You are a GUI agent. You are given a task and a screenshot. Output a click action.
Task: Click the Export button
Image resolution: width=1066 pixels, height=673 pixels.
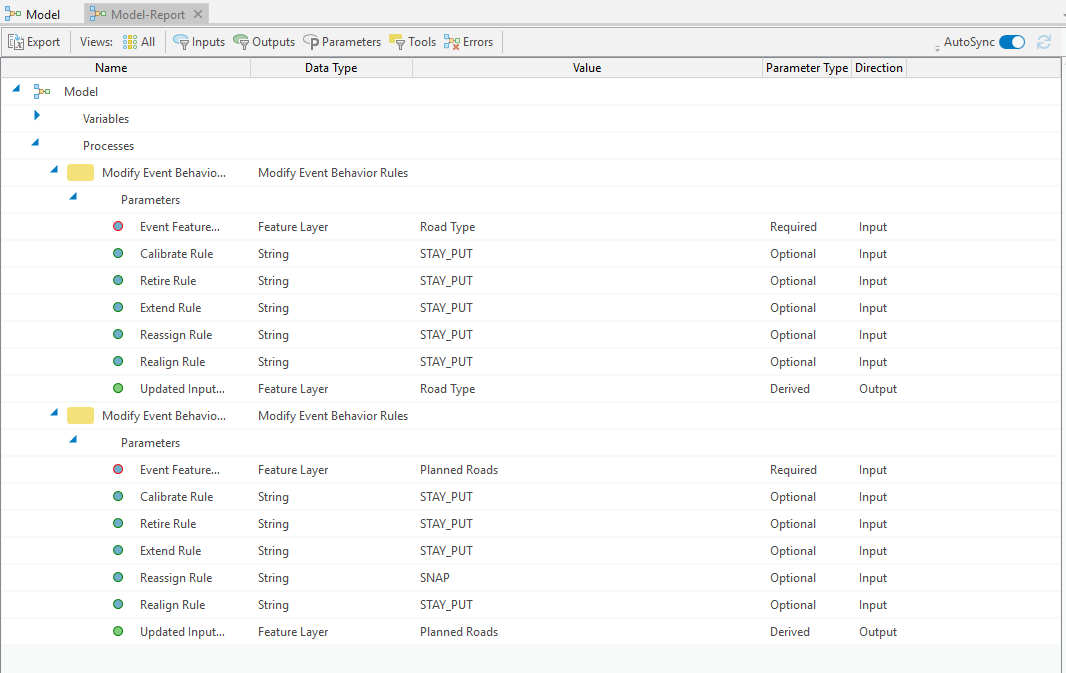coord(35,42)
